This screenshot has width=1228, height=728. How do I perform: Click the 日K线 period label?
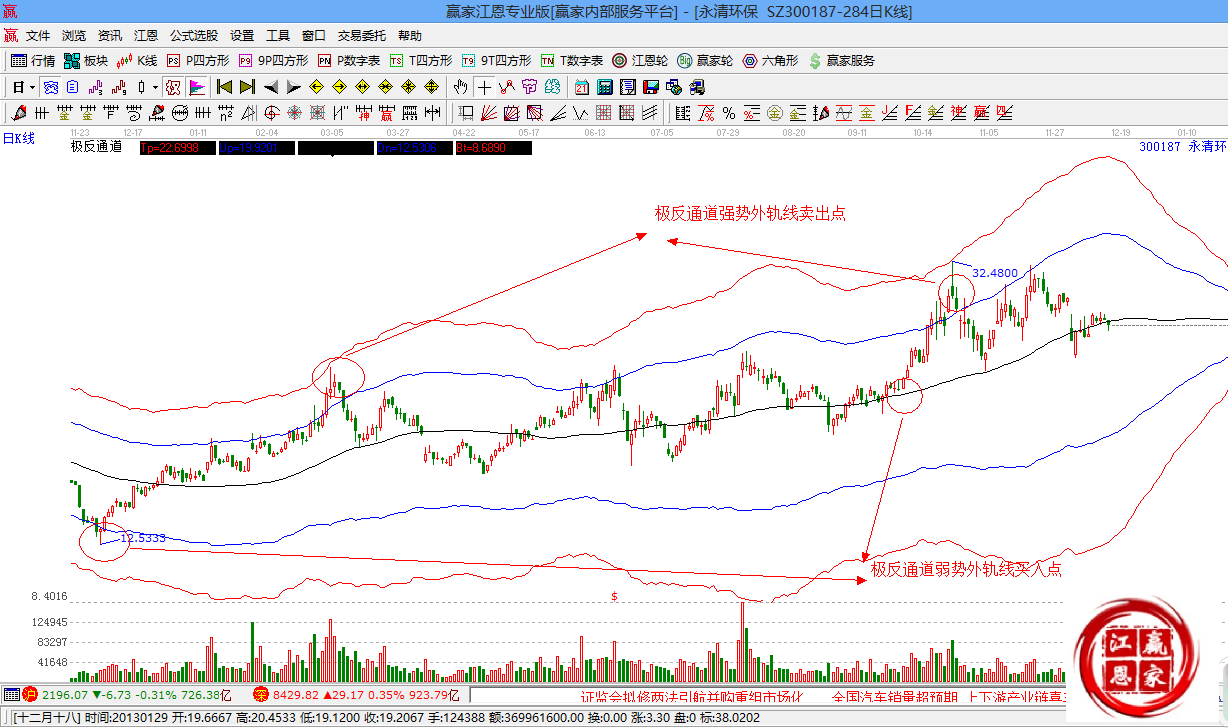[x=18, y=138]
